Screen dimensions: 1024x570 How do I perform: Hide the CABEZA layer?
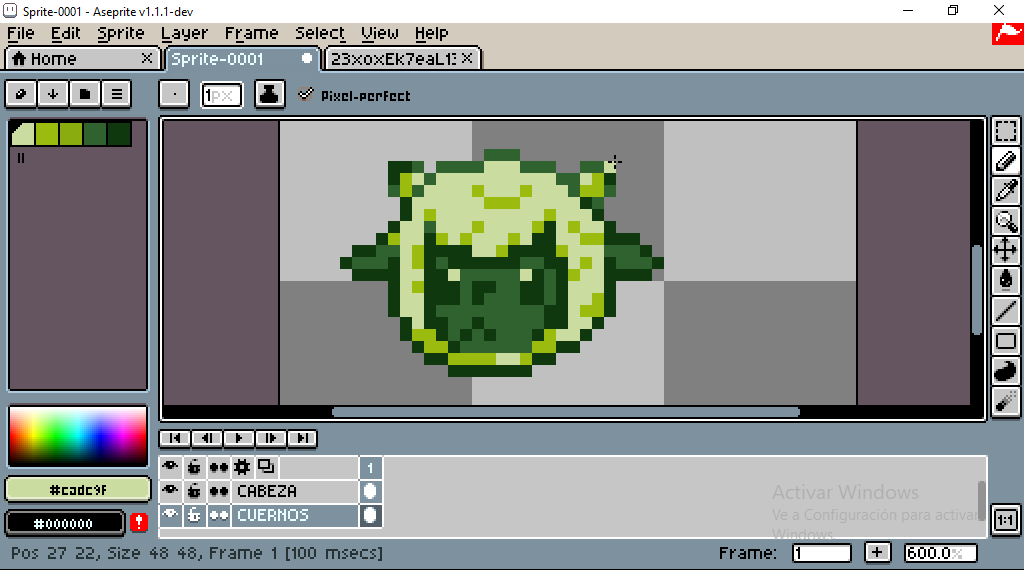tap(170, 491)
